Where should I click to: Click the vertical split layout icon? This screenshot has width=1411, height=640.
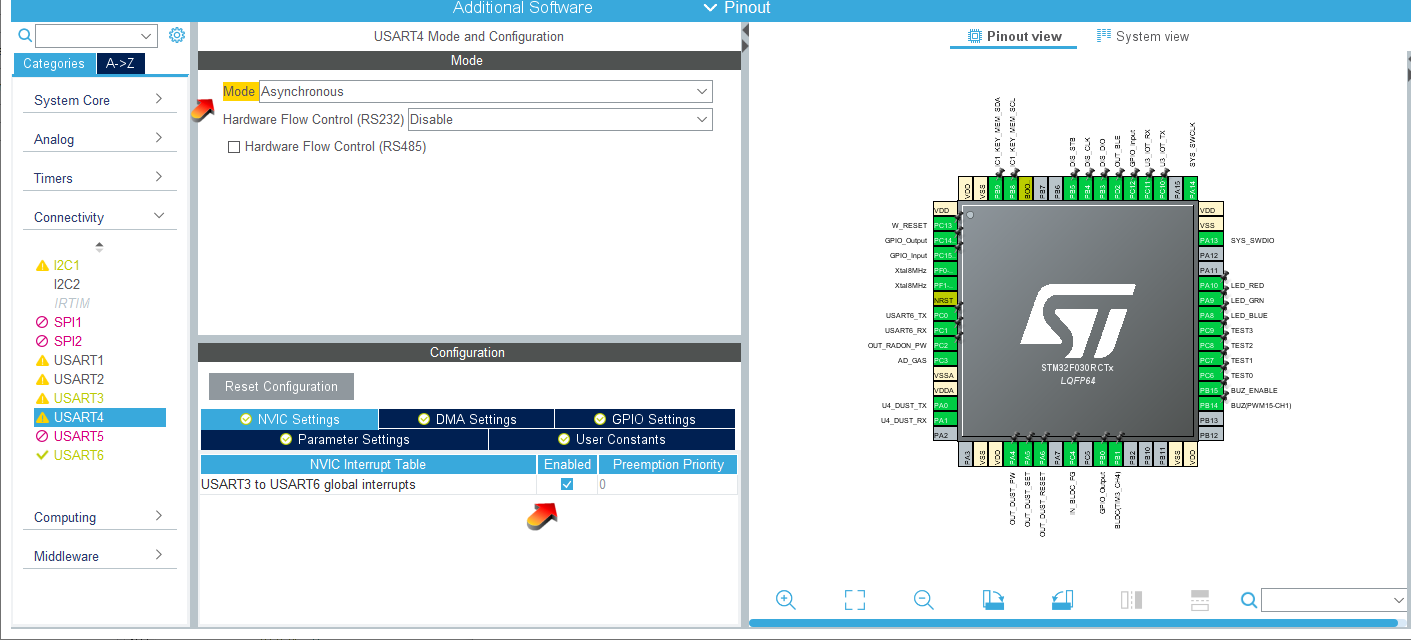pos(1131,599)
